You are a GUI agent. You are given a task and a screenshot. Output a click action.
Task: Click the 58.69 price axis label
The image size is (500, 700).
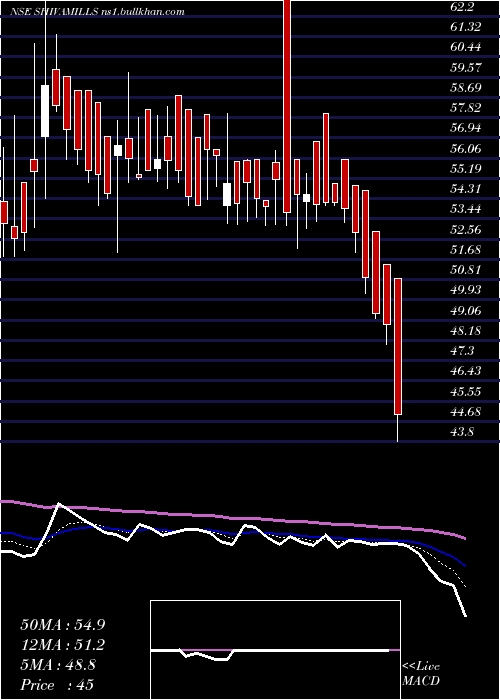point(465,88)
